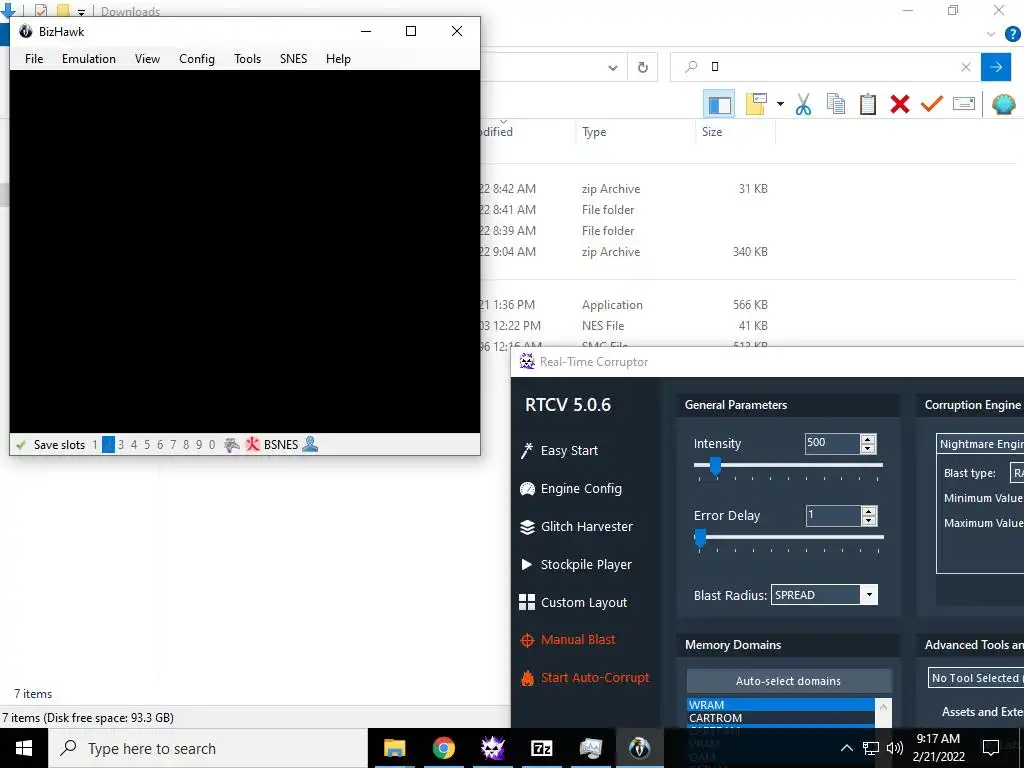Viewport: 1024px width, 768px height.
Task: Select save slot 7 in BizHawk
Action: coord(173,445)
